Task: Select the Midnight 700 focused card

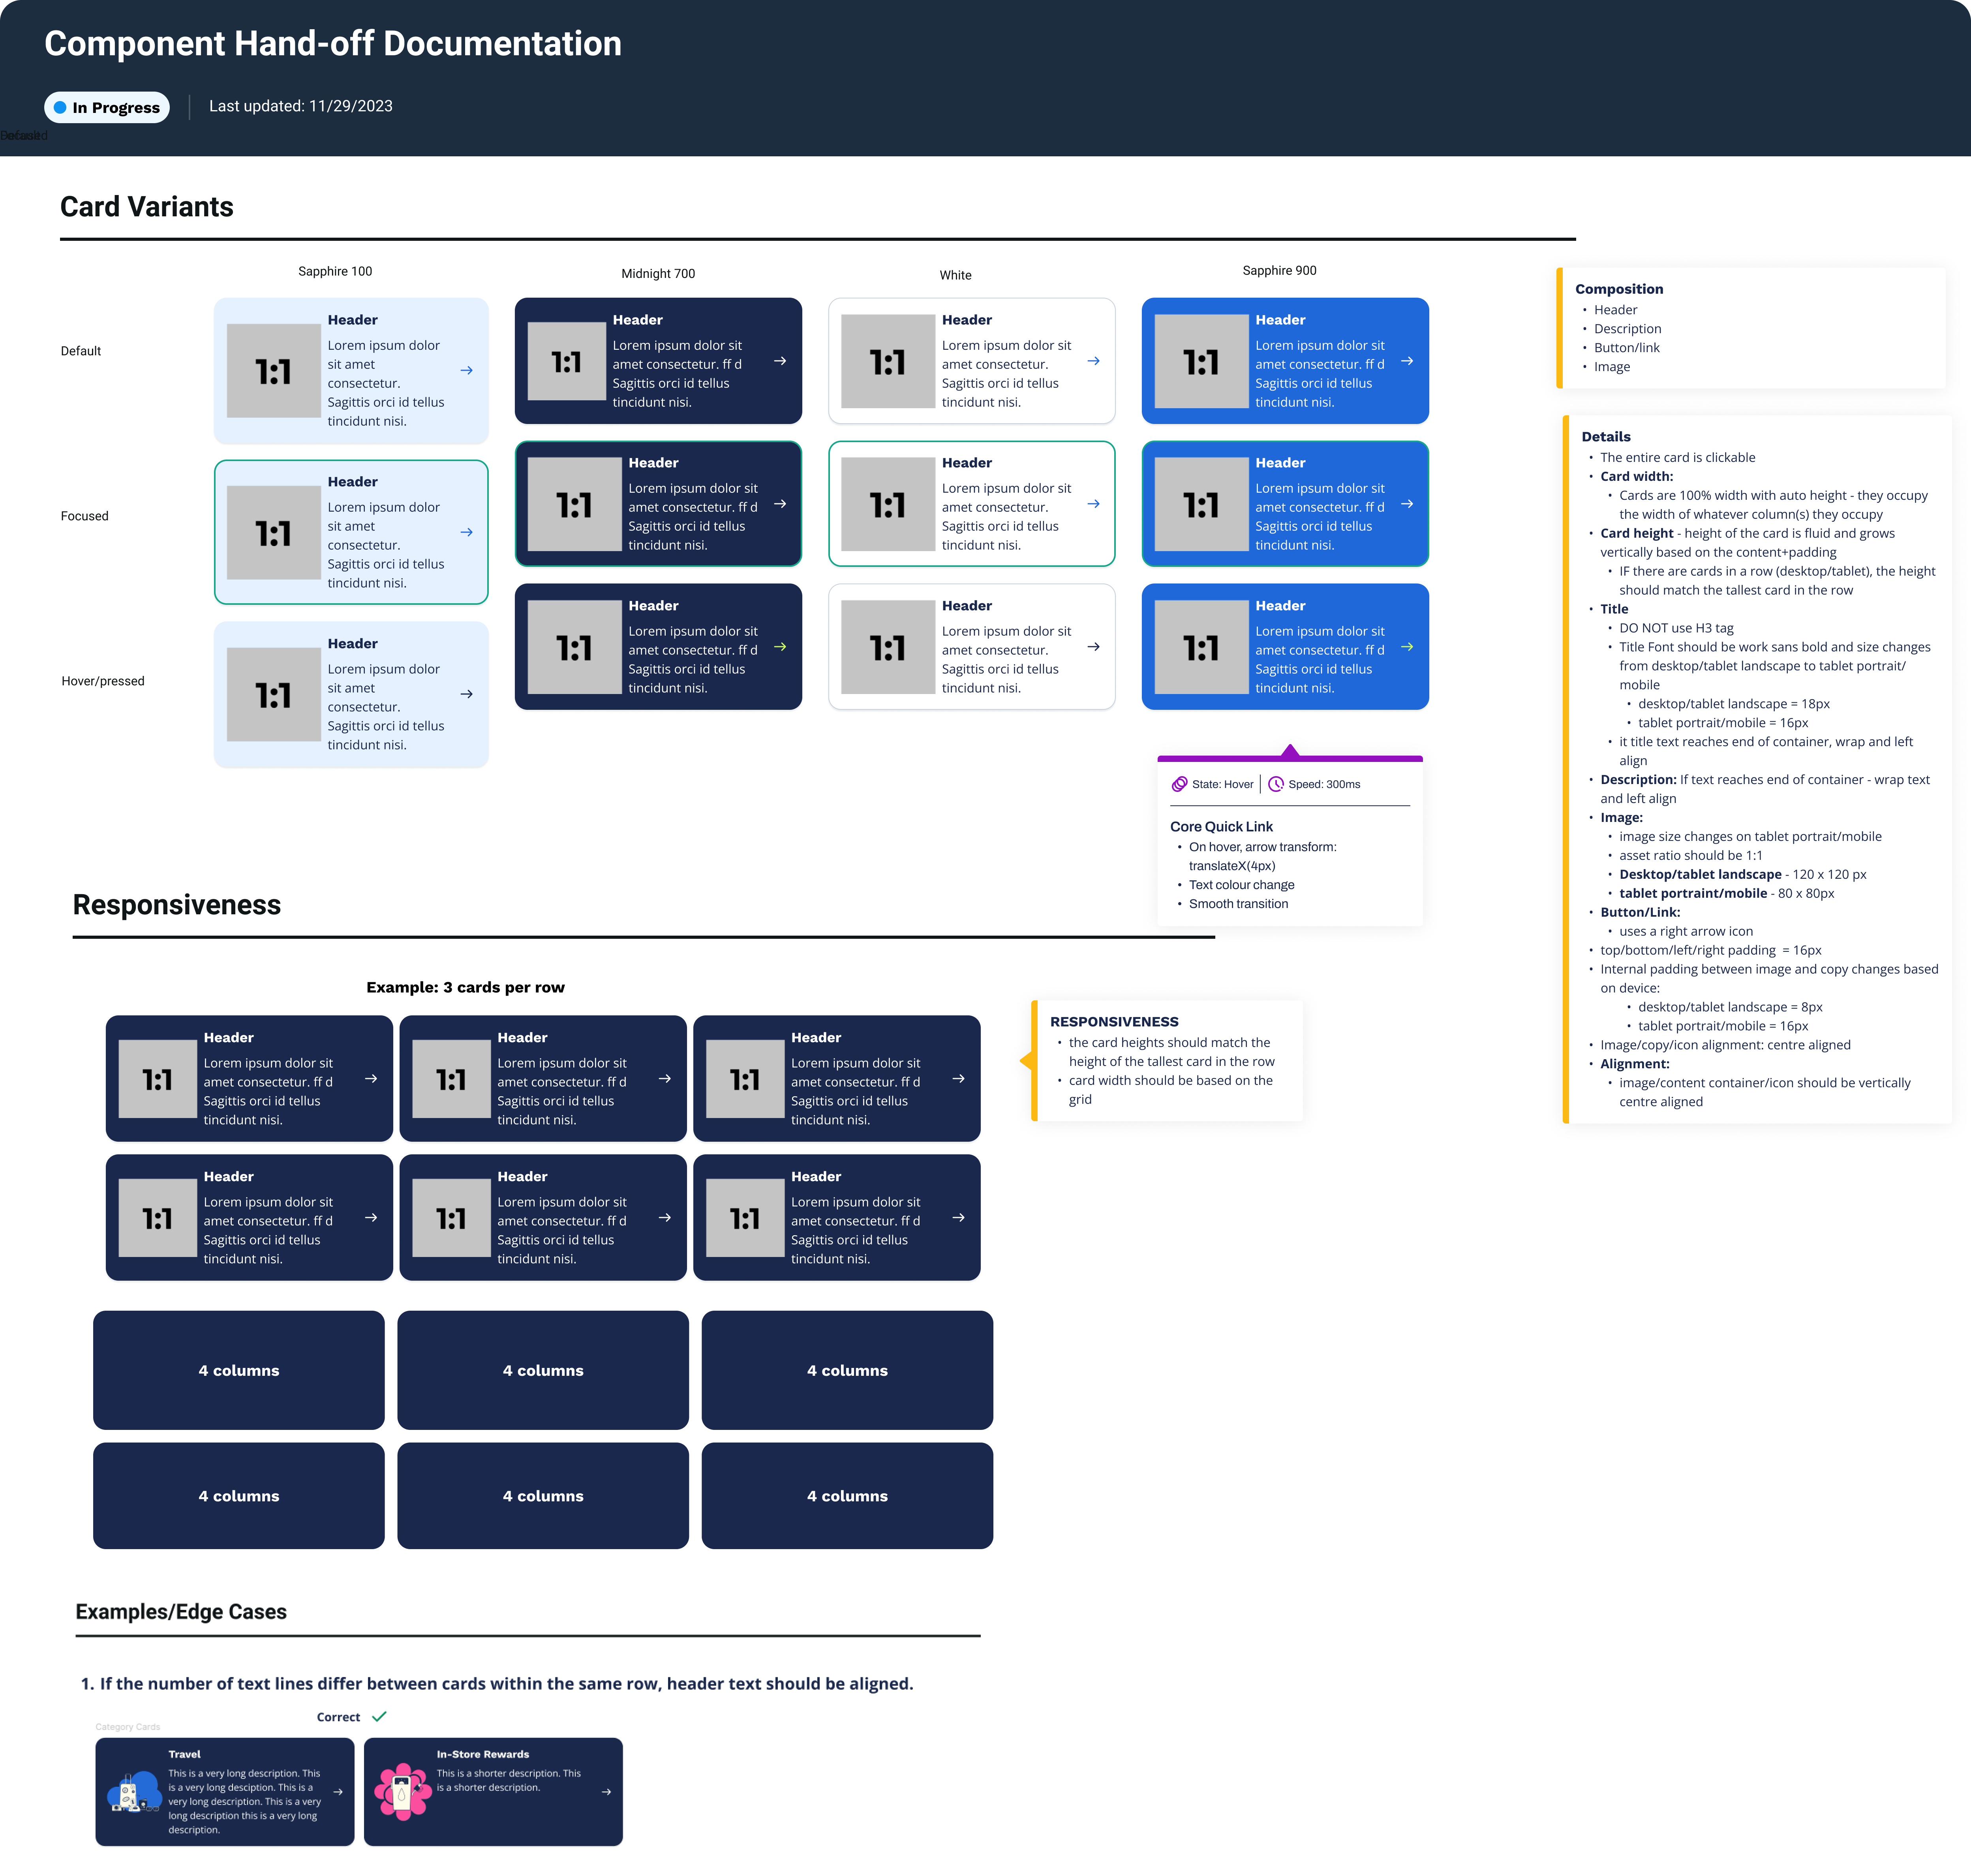Action: [x=659, y=504]
